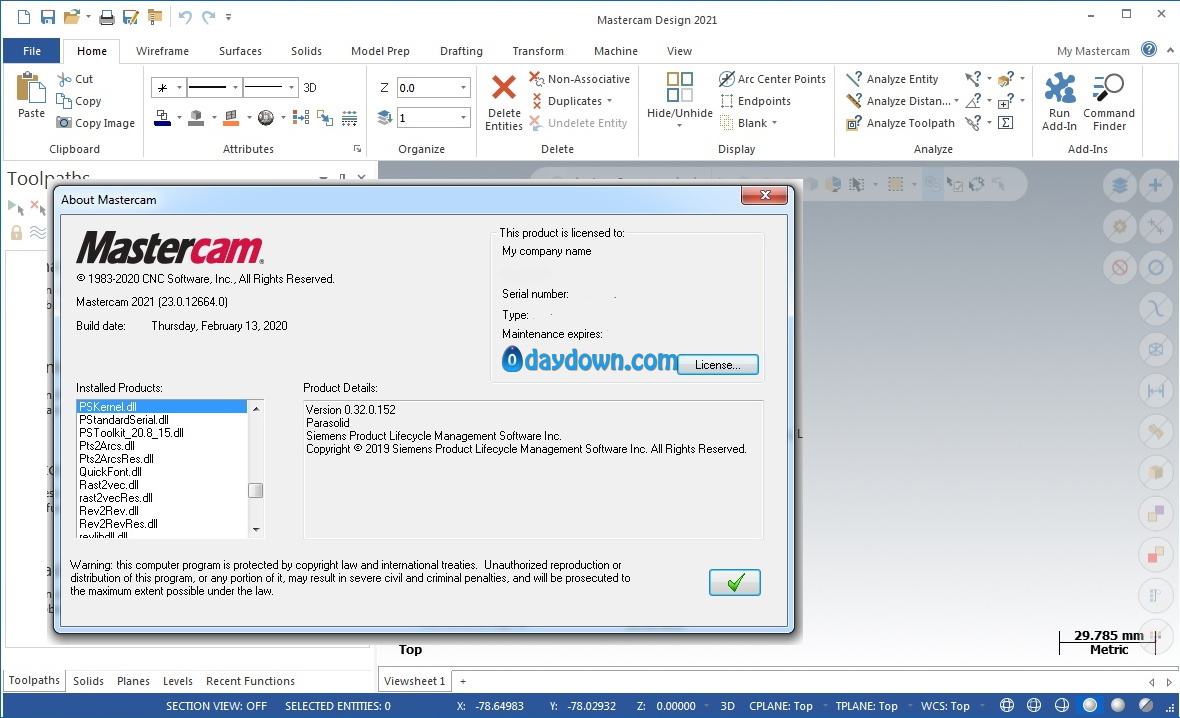Click the wireframe color swatch
This screenshot has height=718, width=1180.
click(x=163, y=117)
